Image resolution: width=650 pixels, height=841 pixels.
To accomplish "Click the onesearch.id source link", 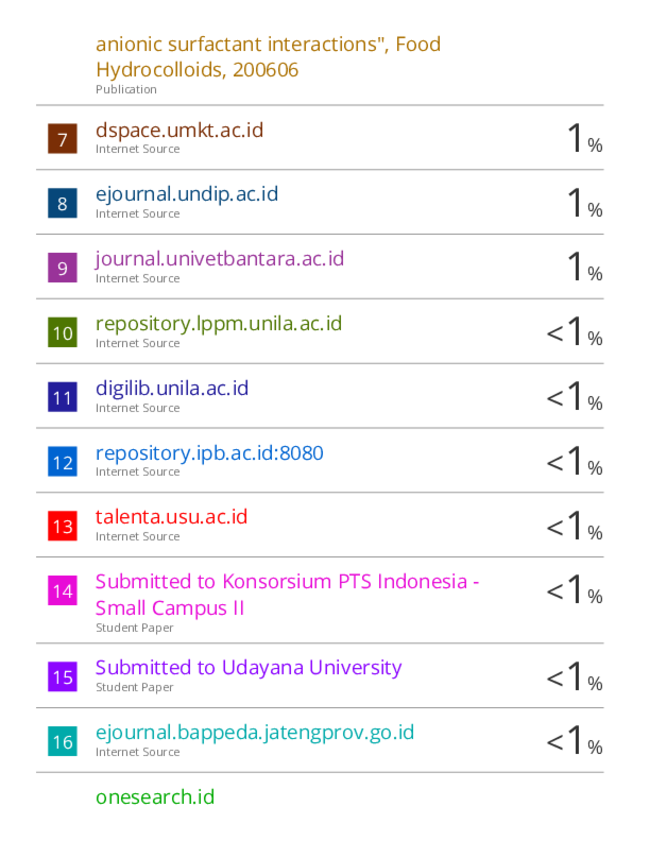I will click(155, 797).
